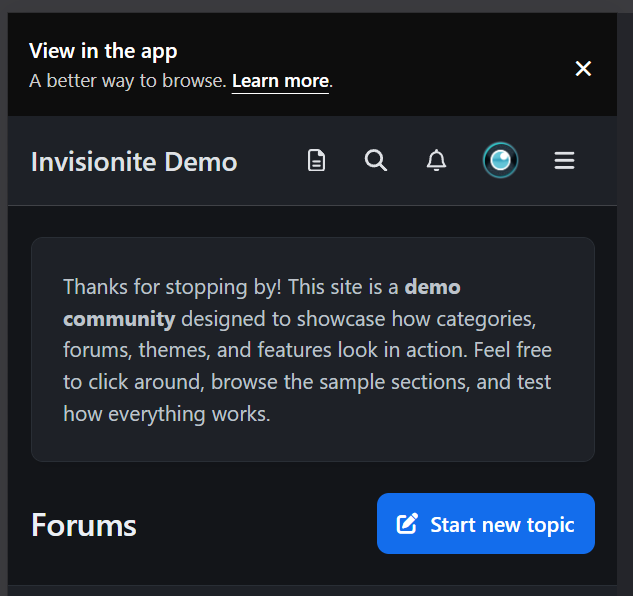The image size is (633, 596).
Task: Open search with the magnifier icon
Action: click(x=375, y=160)
